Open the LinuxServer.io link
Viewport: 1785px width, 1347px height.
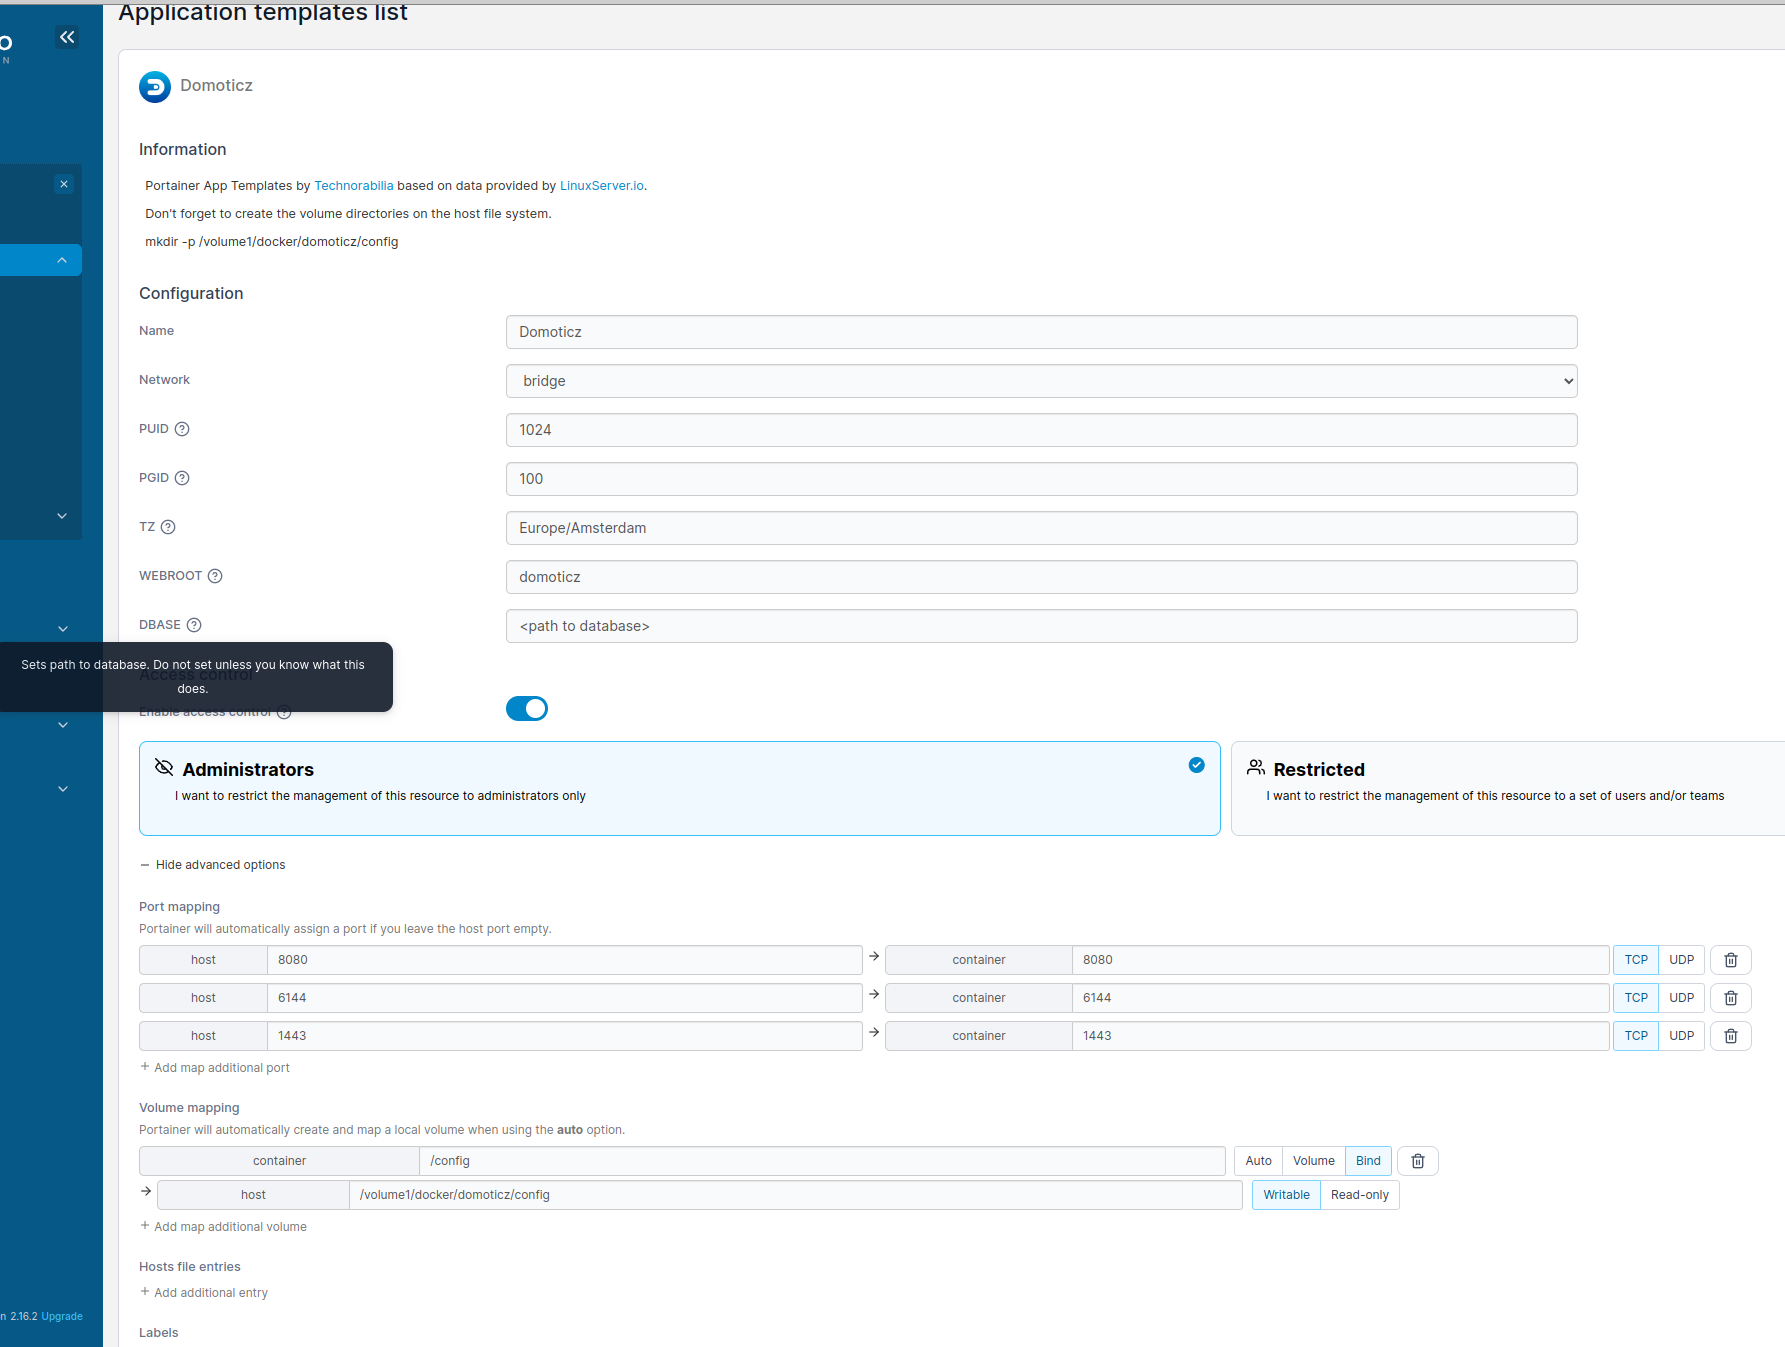(x=602, y=186)
